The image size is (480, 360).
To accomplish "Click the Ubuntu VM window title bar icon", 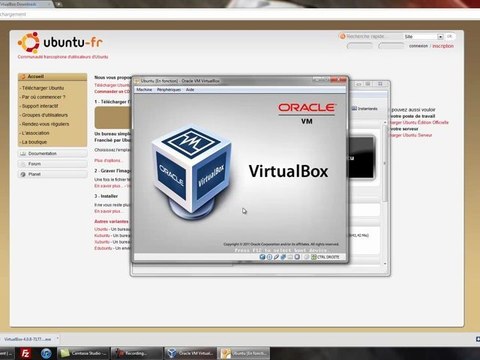I will (x=137, y=81).
